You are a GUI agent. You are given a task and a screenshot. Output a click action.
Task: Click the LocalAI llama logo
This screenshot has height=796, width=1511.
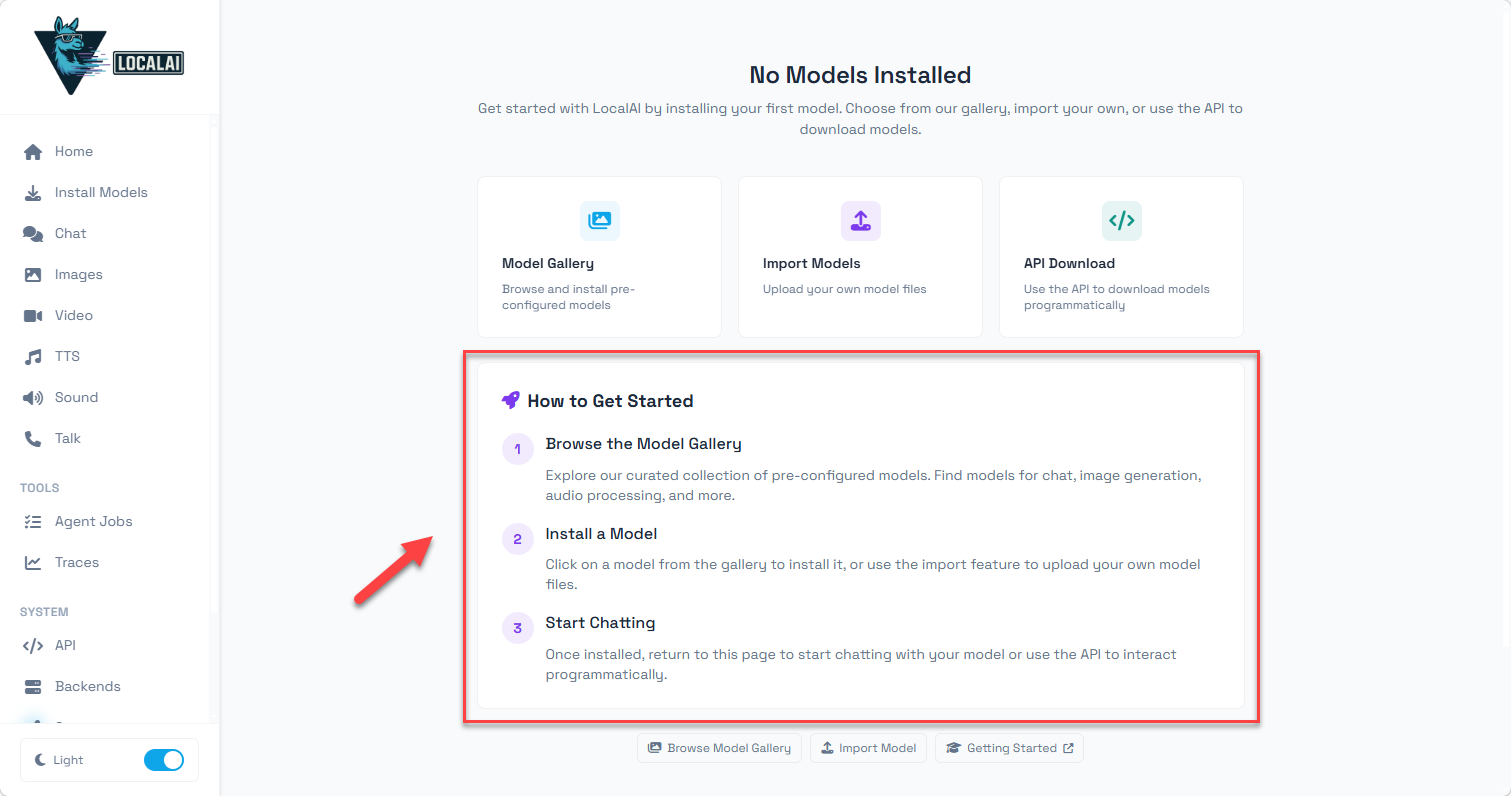[108, 56]
